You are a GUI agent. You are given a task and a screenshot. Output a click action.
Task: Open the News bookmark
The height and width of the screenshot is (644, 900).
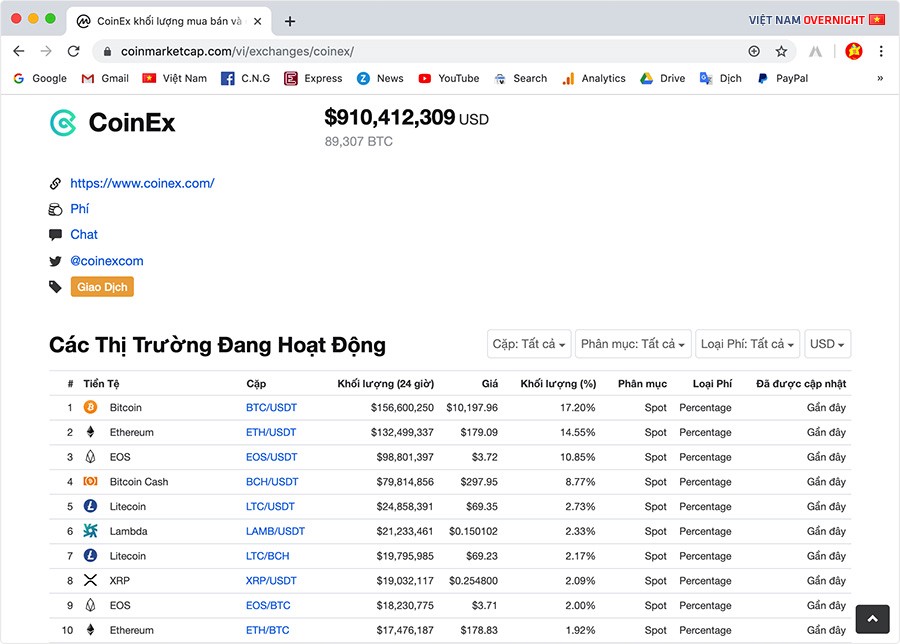(380, 78)
